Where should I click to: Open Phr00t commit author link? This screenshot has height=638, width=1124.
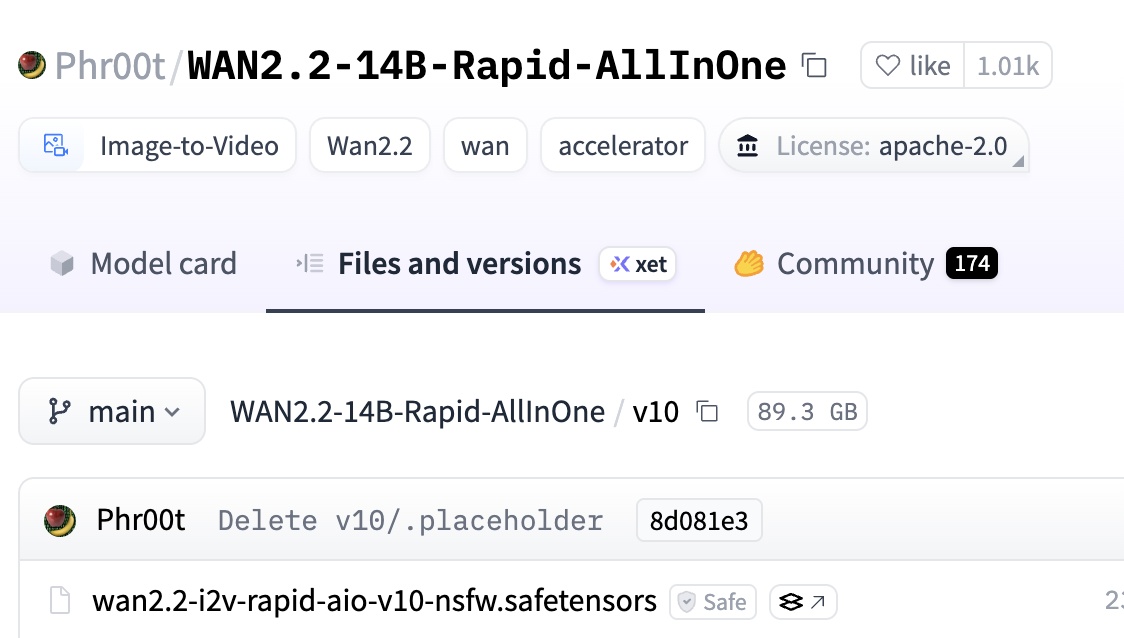[141, 520]
